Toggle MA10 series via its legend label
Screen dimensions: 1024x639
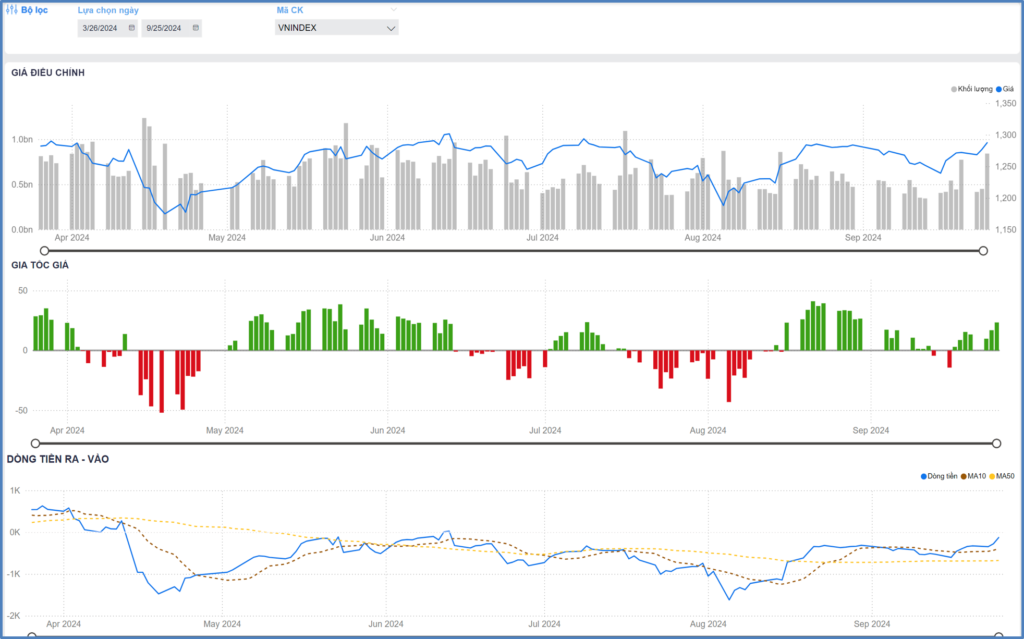(976, 476)
